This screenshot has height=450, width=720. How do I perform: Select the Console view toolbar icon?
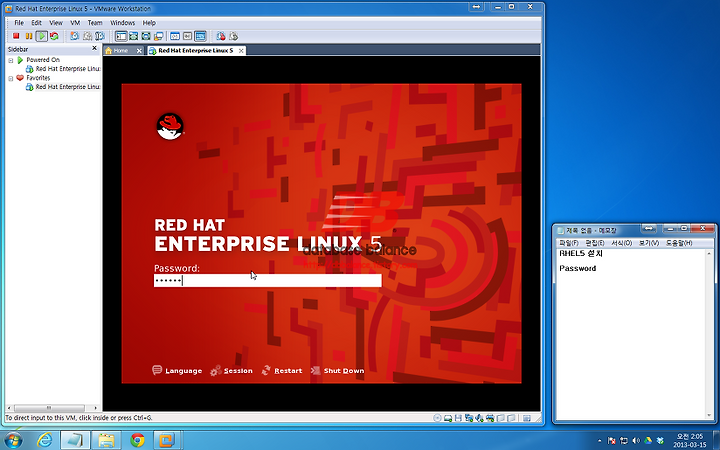click(x=200, y=36)
